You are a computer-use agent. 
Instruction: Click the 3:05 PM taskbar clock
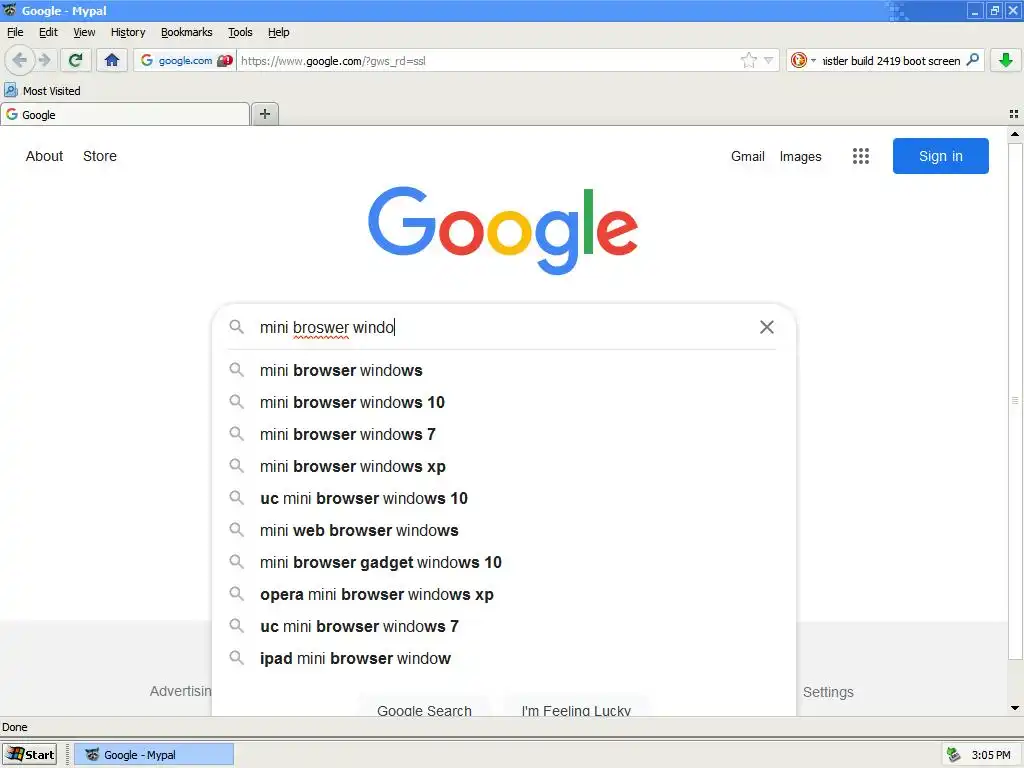click(x=991, y=755)
